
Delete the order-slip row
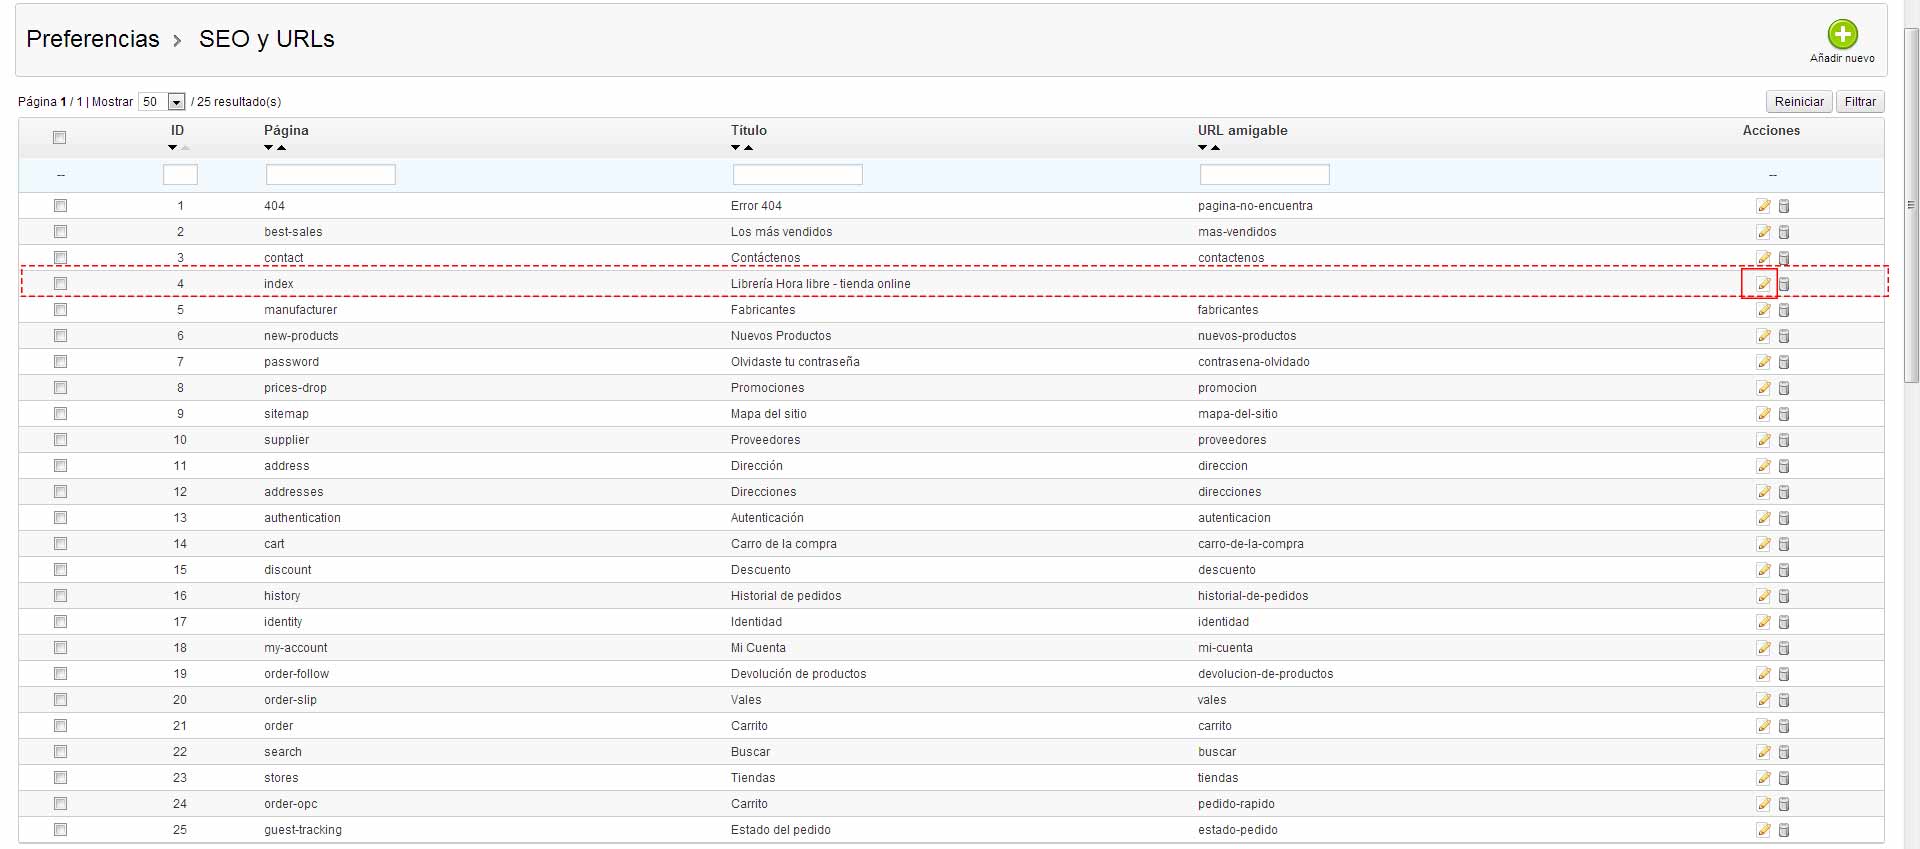click(1784, 700)
